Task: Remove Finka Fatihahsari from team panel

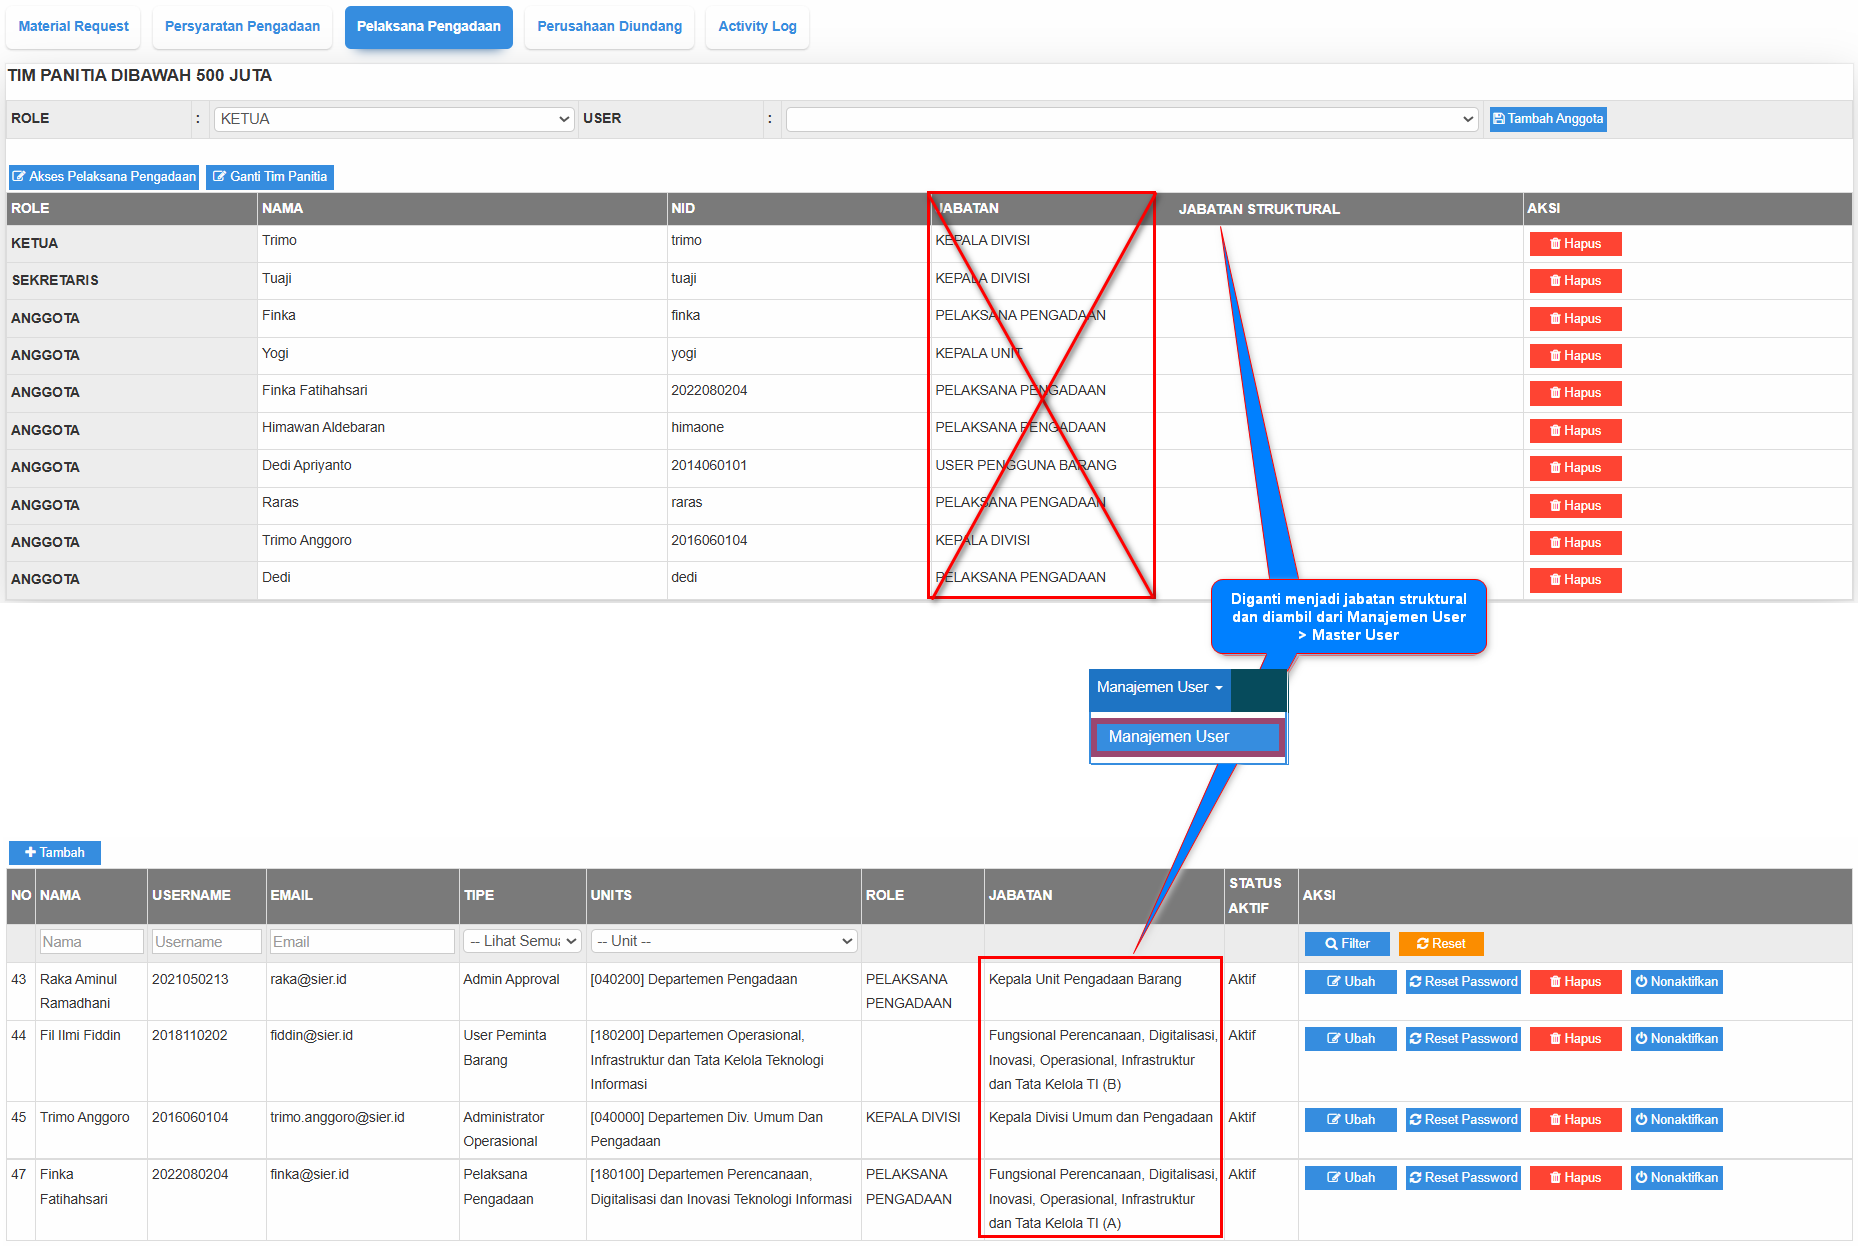Action: pyautogui.click(x=1575, y=393)
